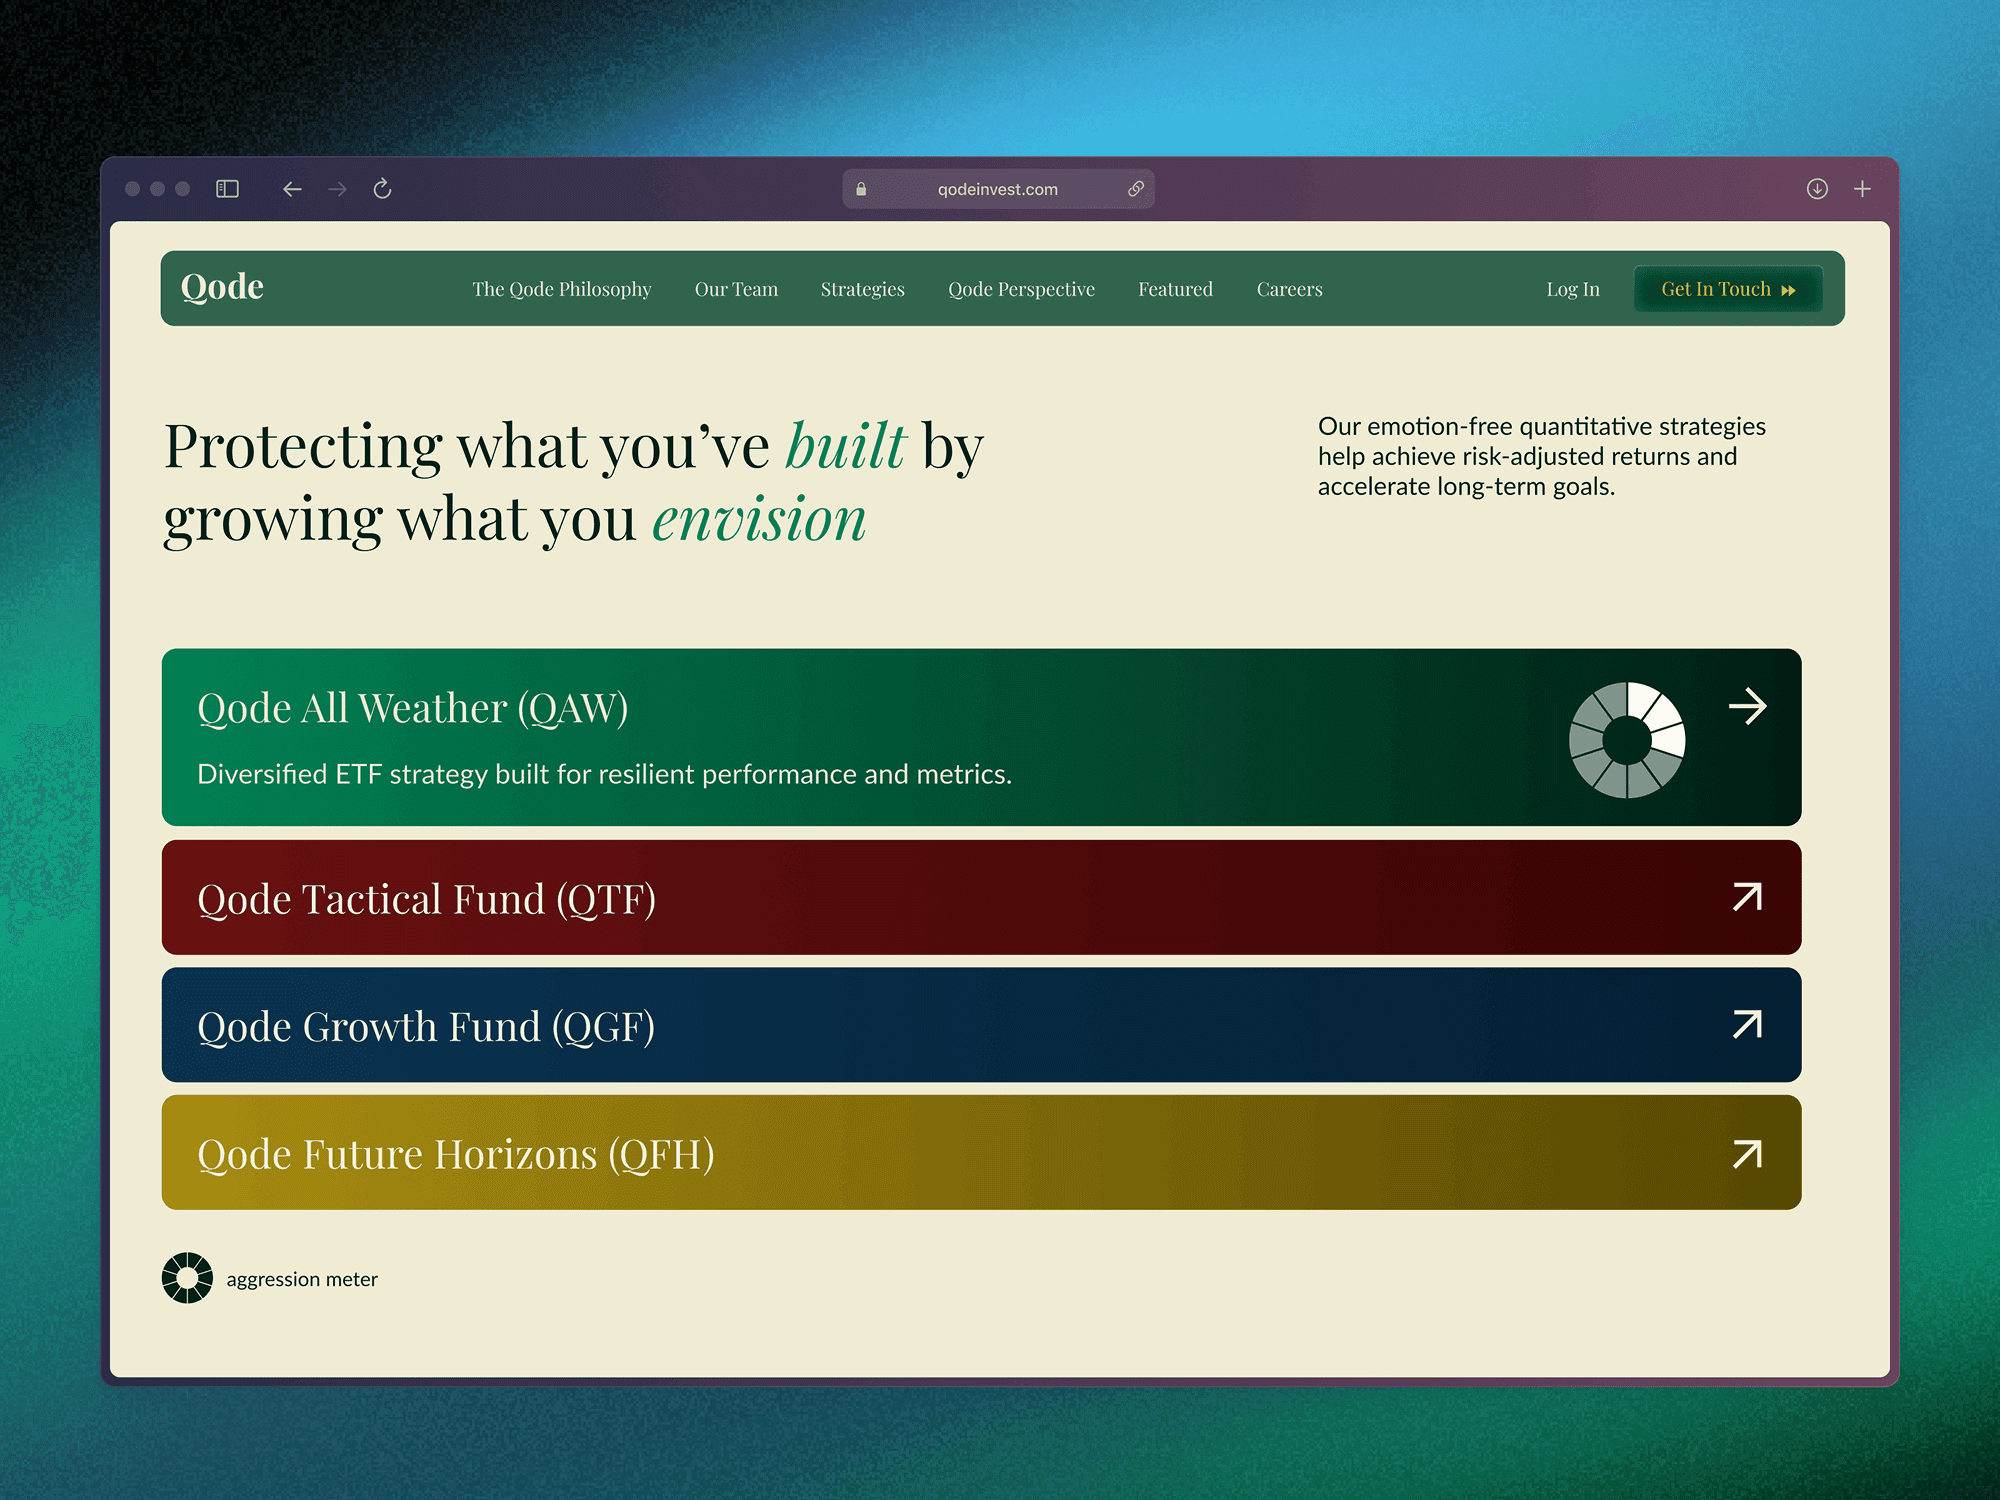Screen dimensions: 2000x1500
Task: Open a new tab with the plus icon
Action: point(1864,188)
